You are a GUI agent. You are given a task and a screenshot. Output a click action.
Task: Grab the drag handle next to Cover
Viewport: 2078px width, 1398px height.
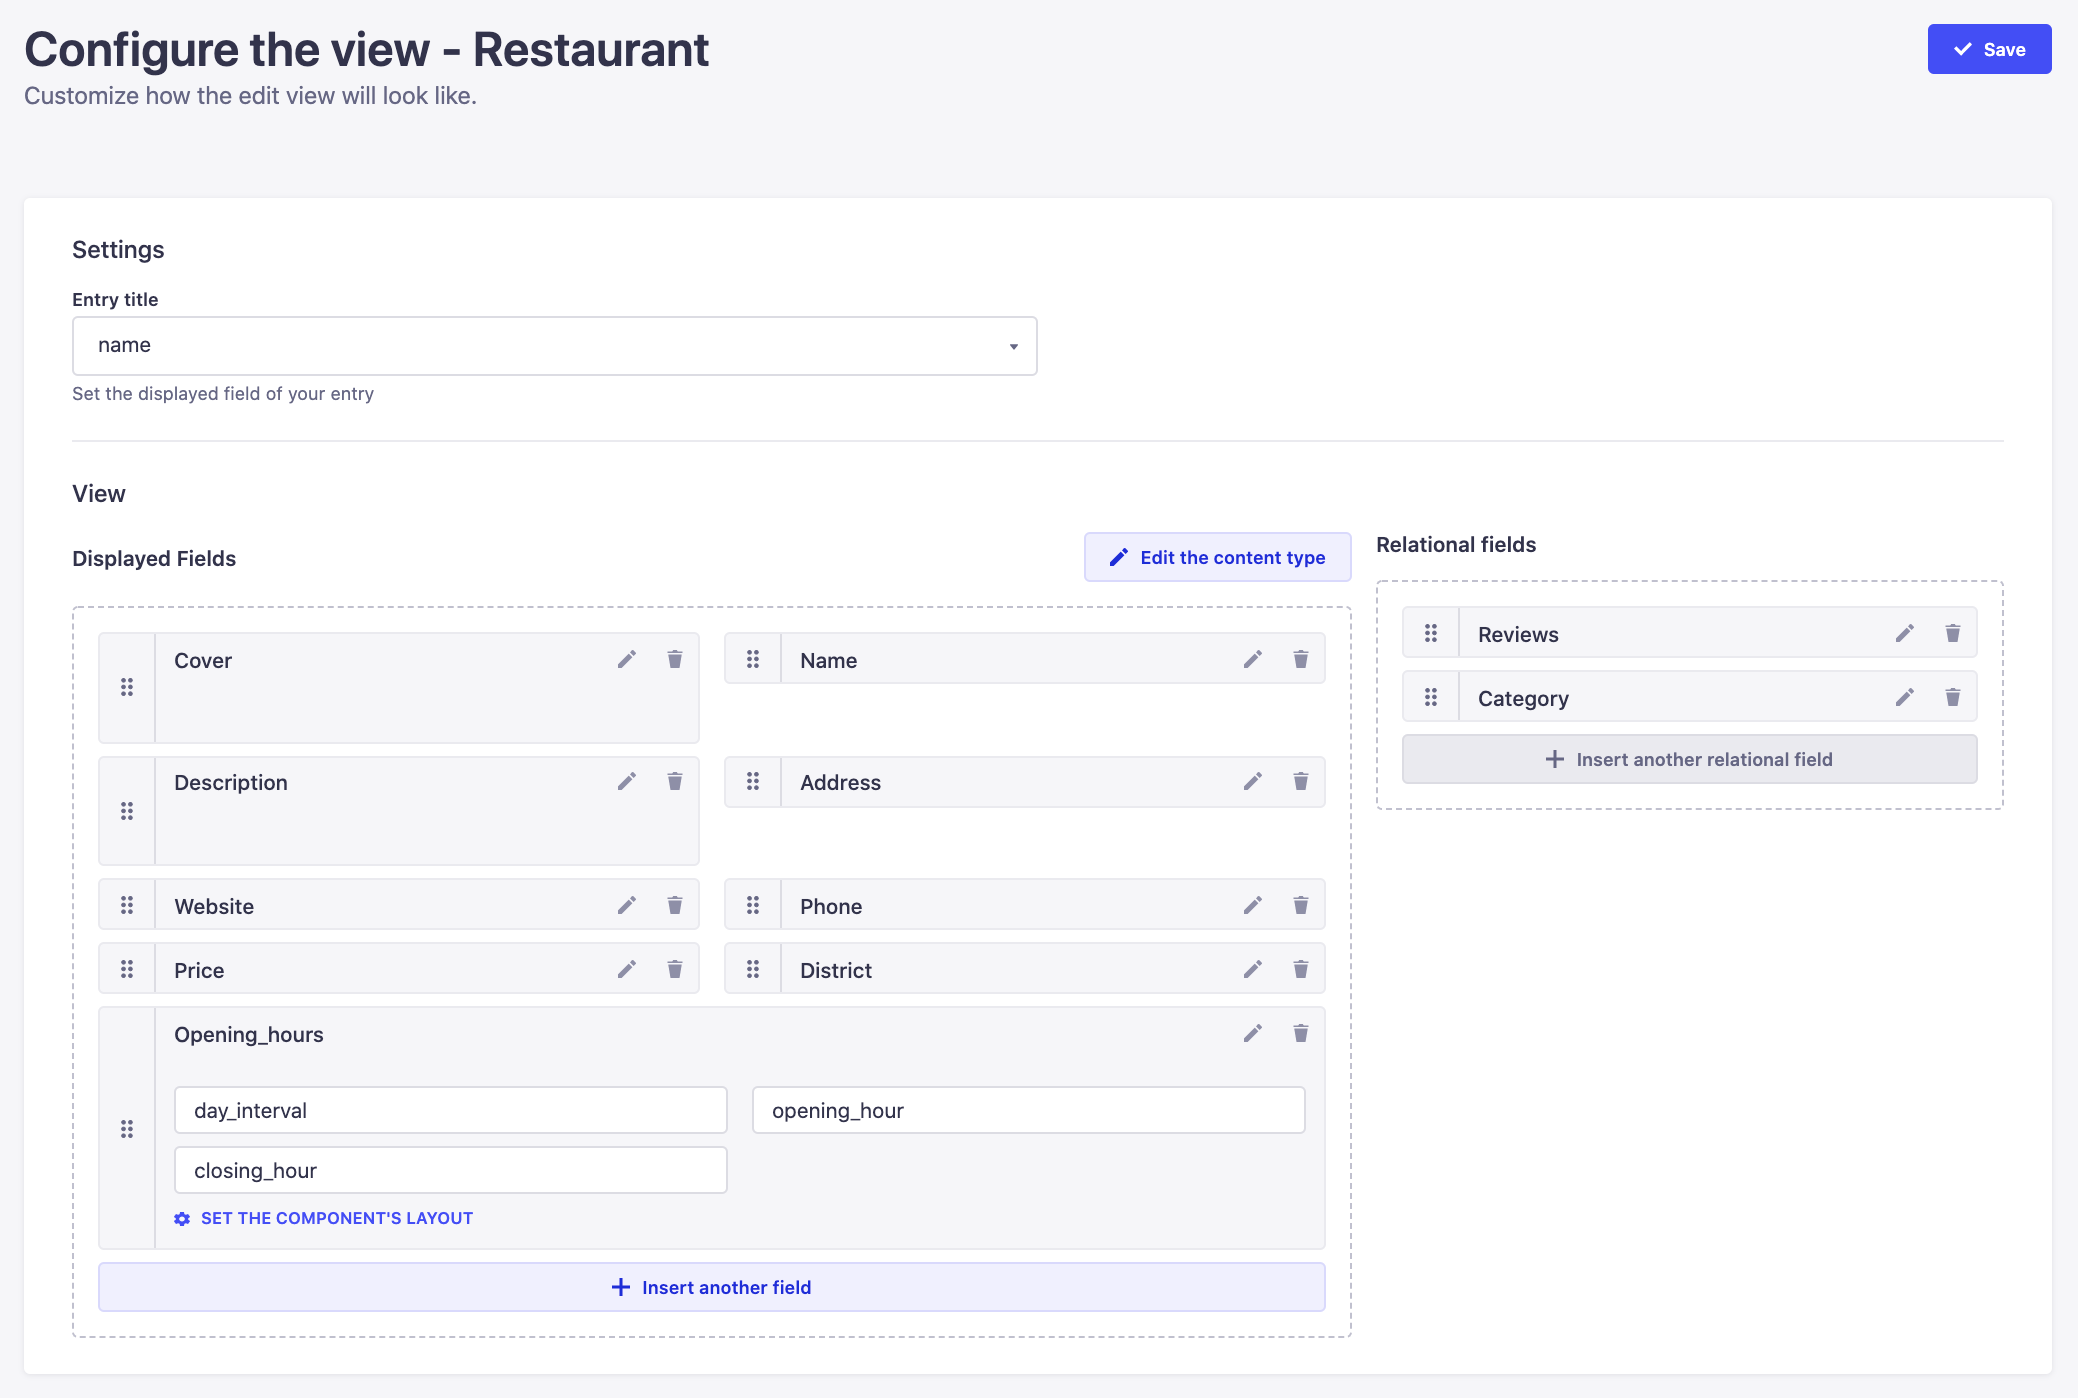127,687
